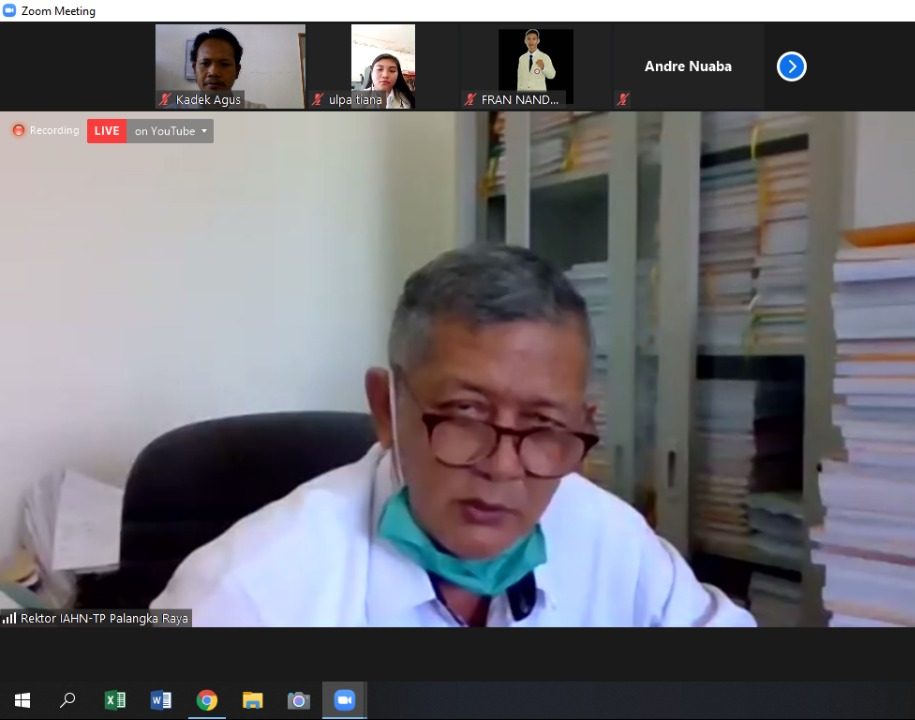Screen dimensions: 915x720
Task: Click the Windows Search icon in the taskbar
Action: click(68, 700)
